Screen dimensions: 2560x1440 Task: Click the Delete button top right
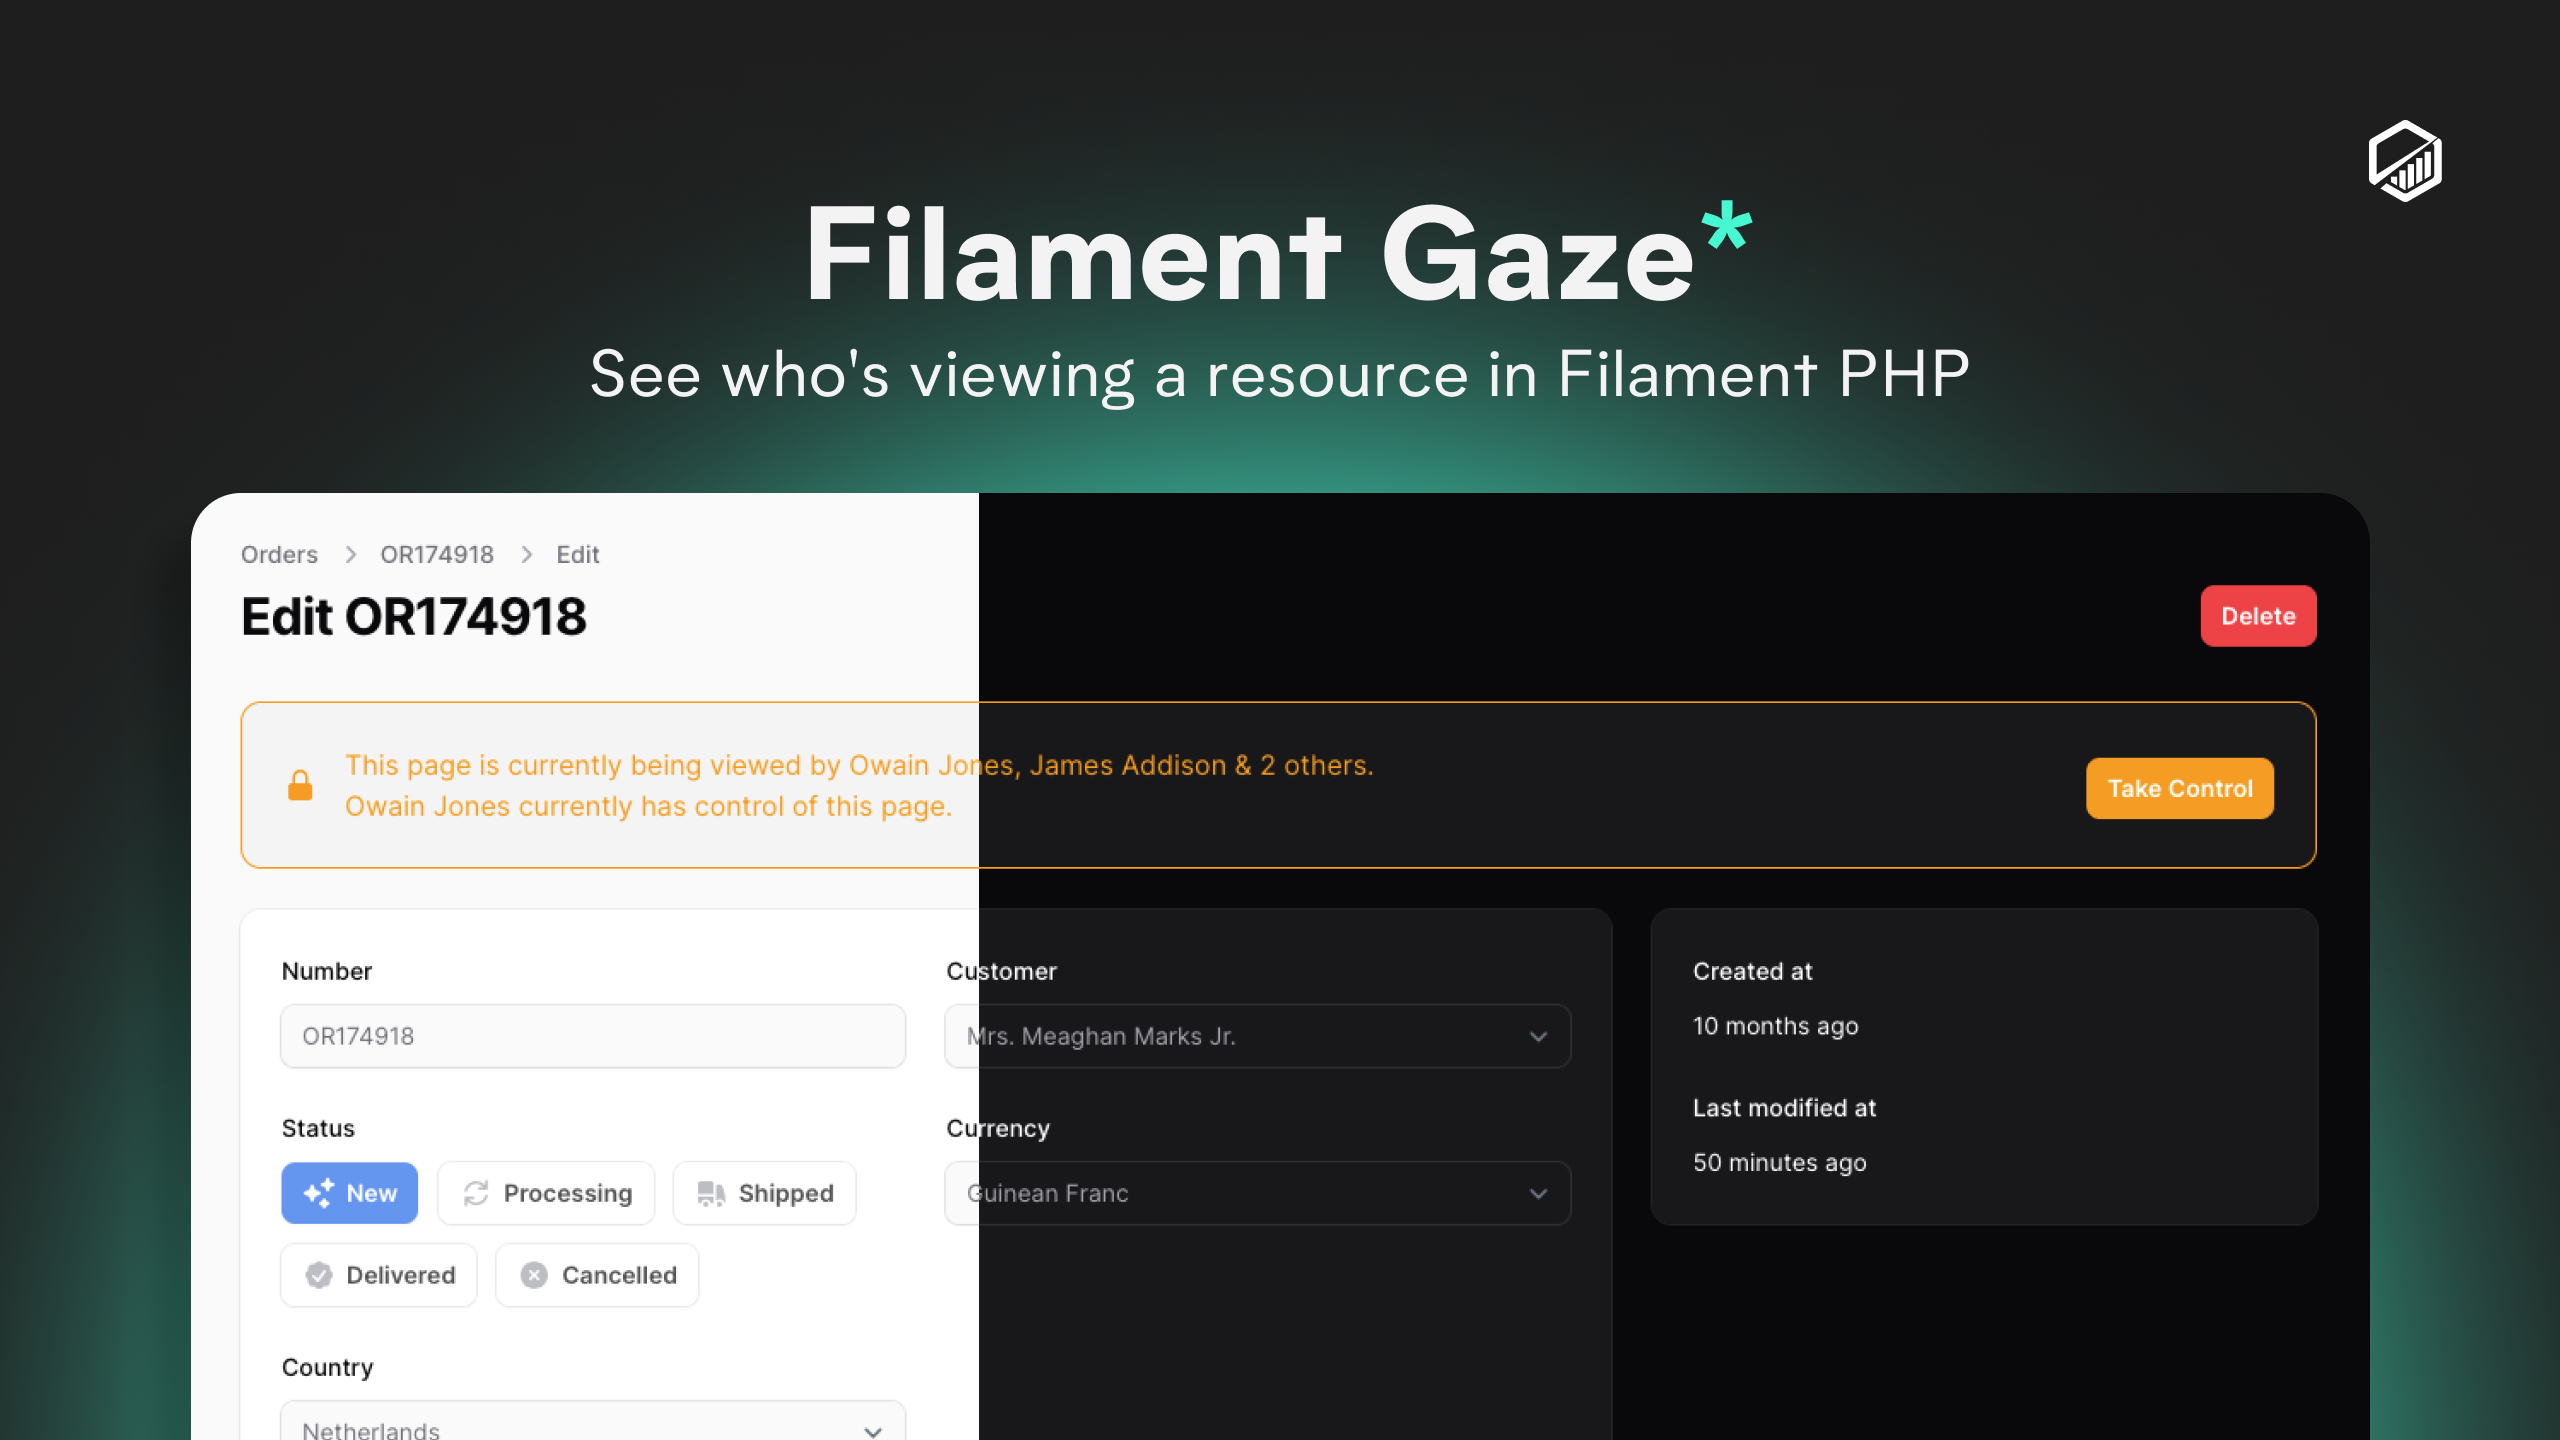[x=2258, y=615]
